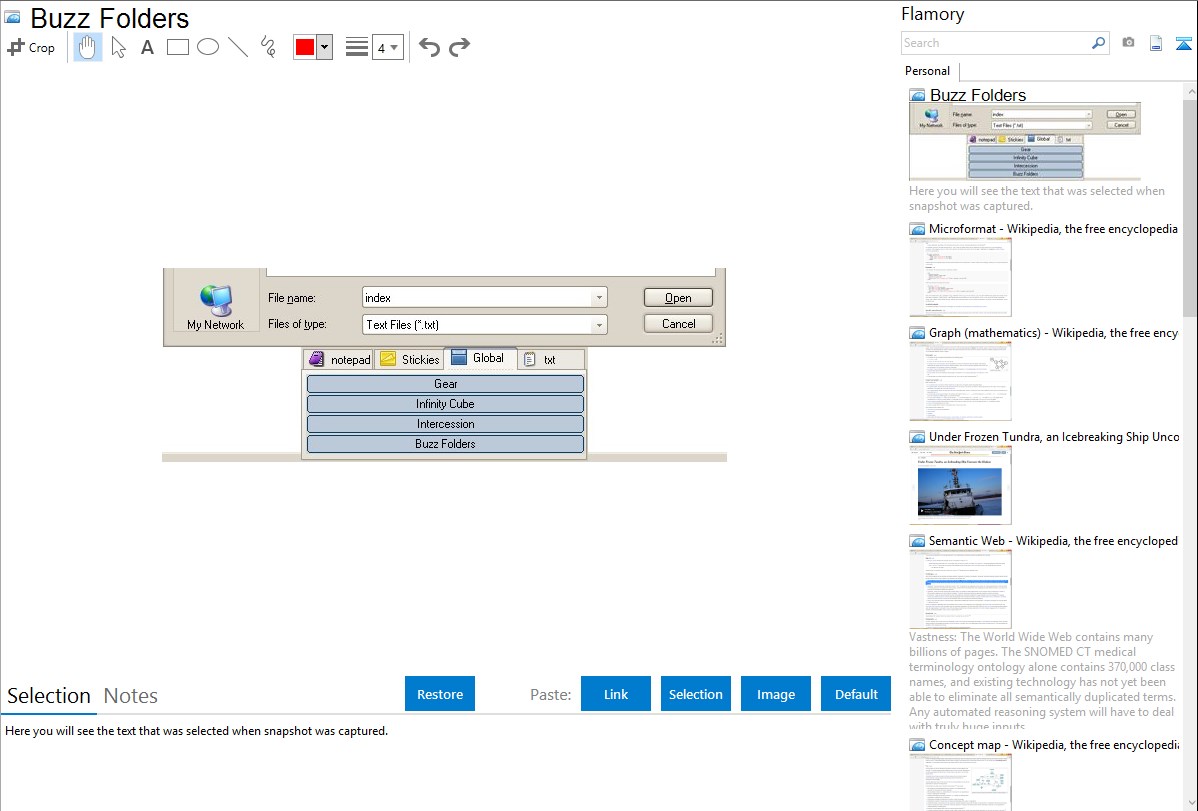The image size is (1198, 811).
Task: Open Graph (mathematics) snapshot thumbnail
Action: (x=960, y=381)
